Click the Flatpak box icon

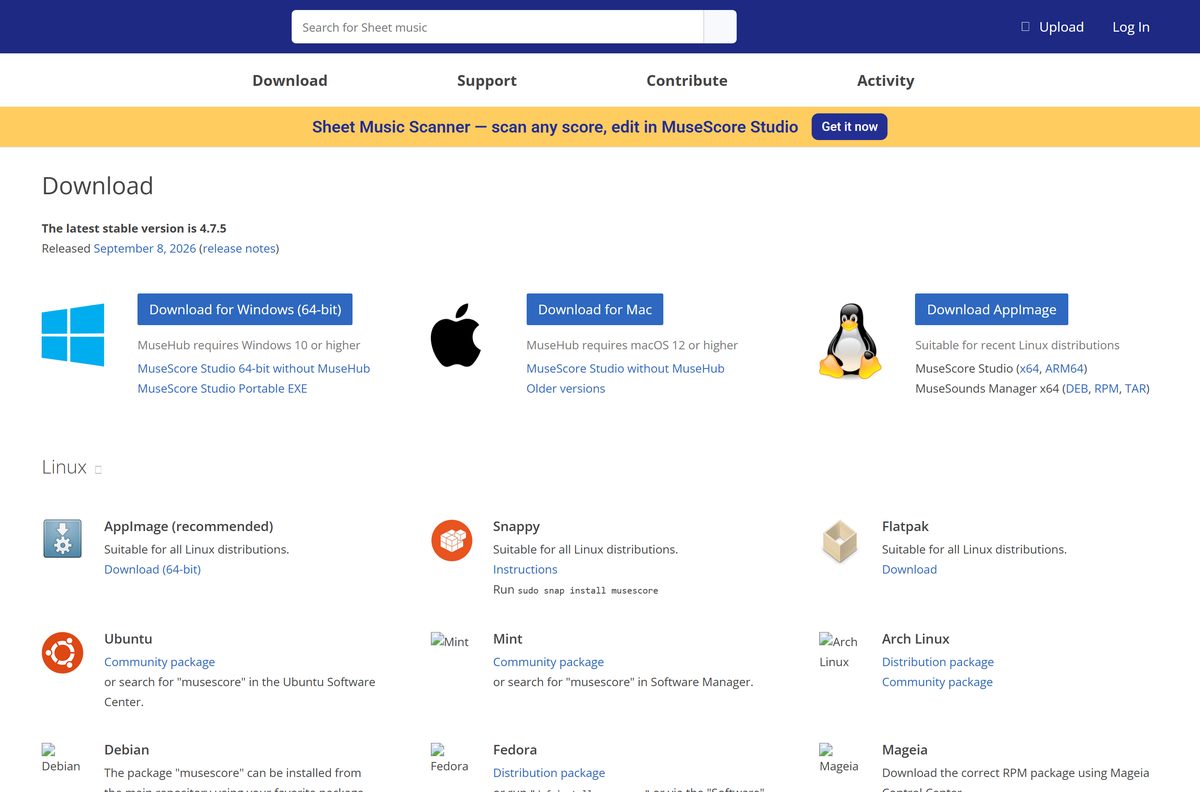coord(839,541)
